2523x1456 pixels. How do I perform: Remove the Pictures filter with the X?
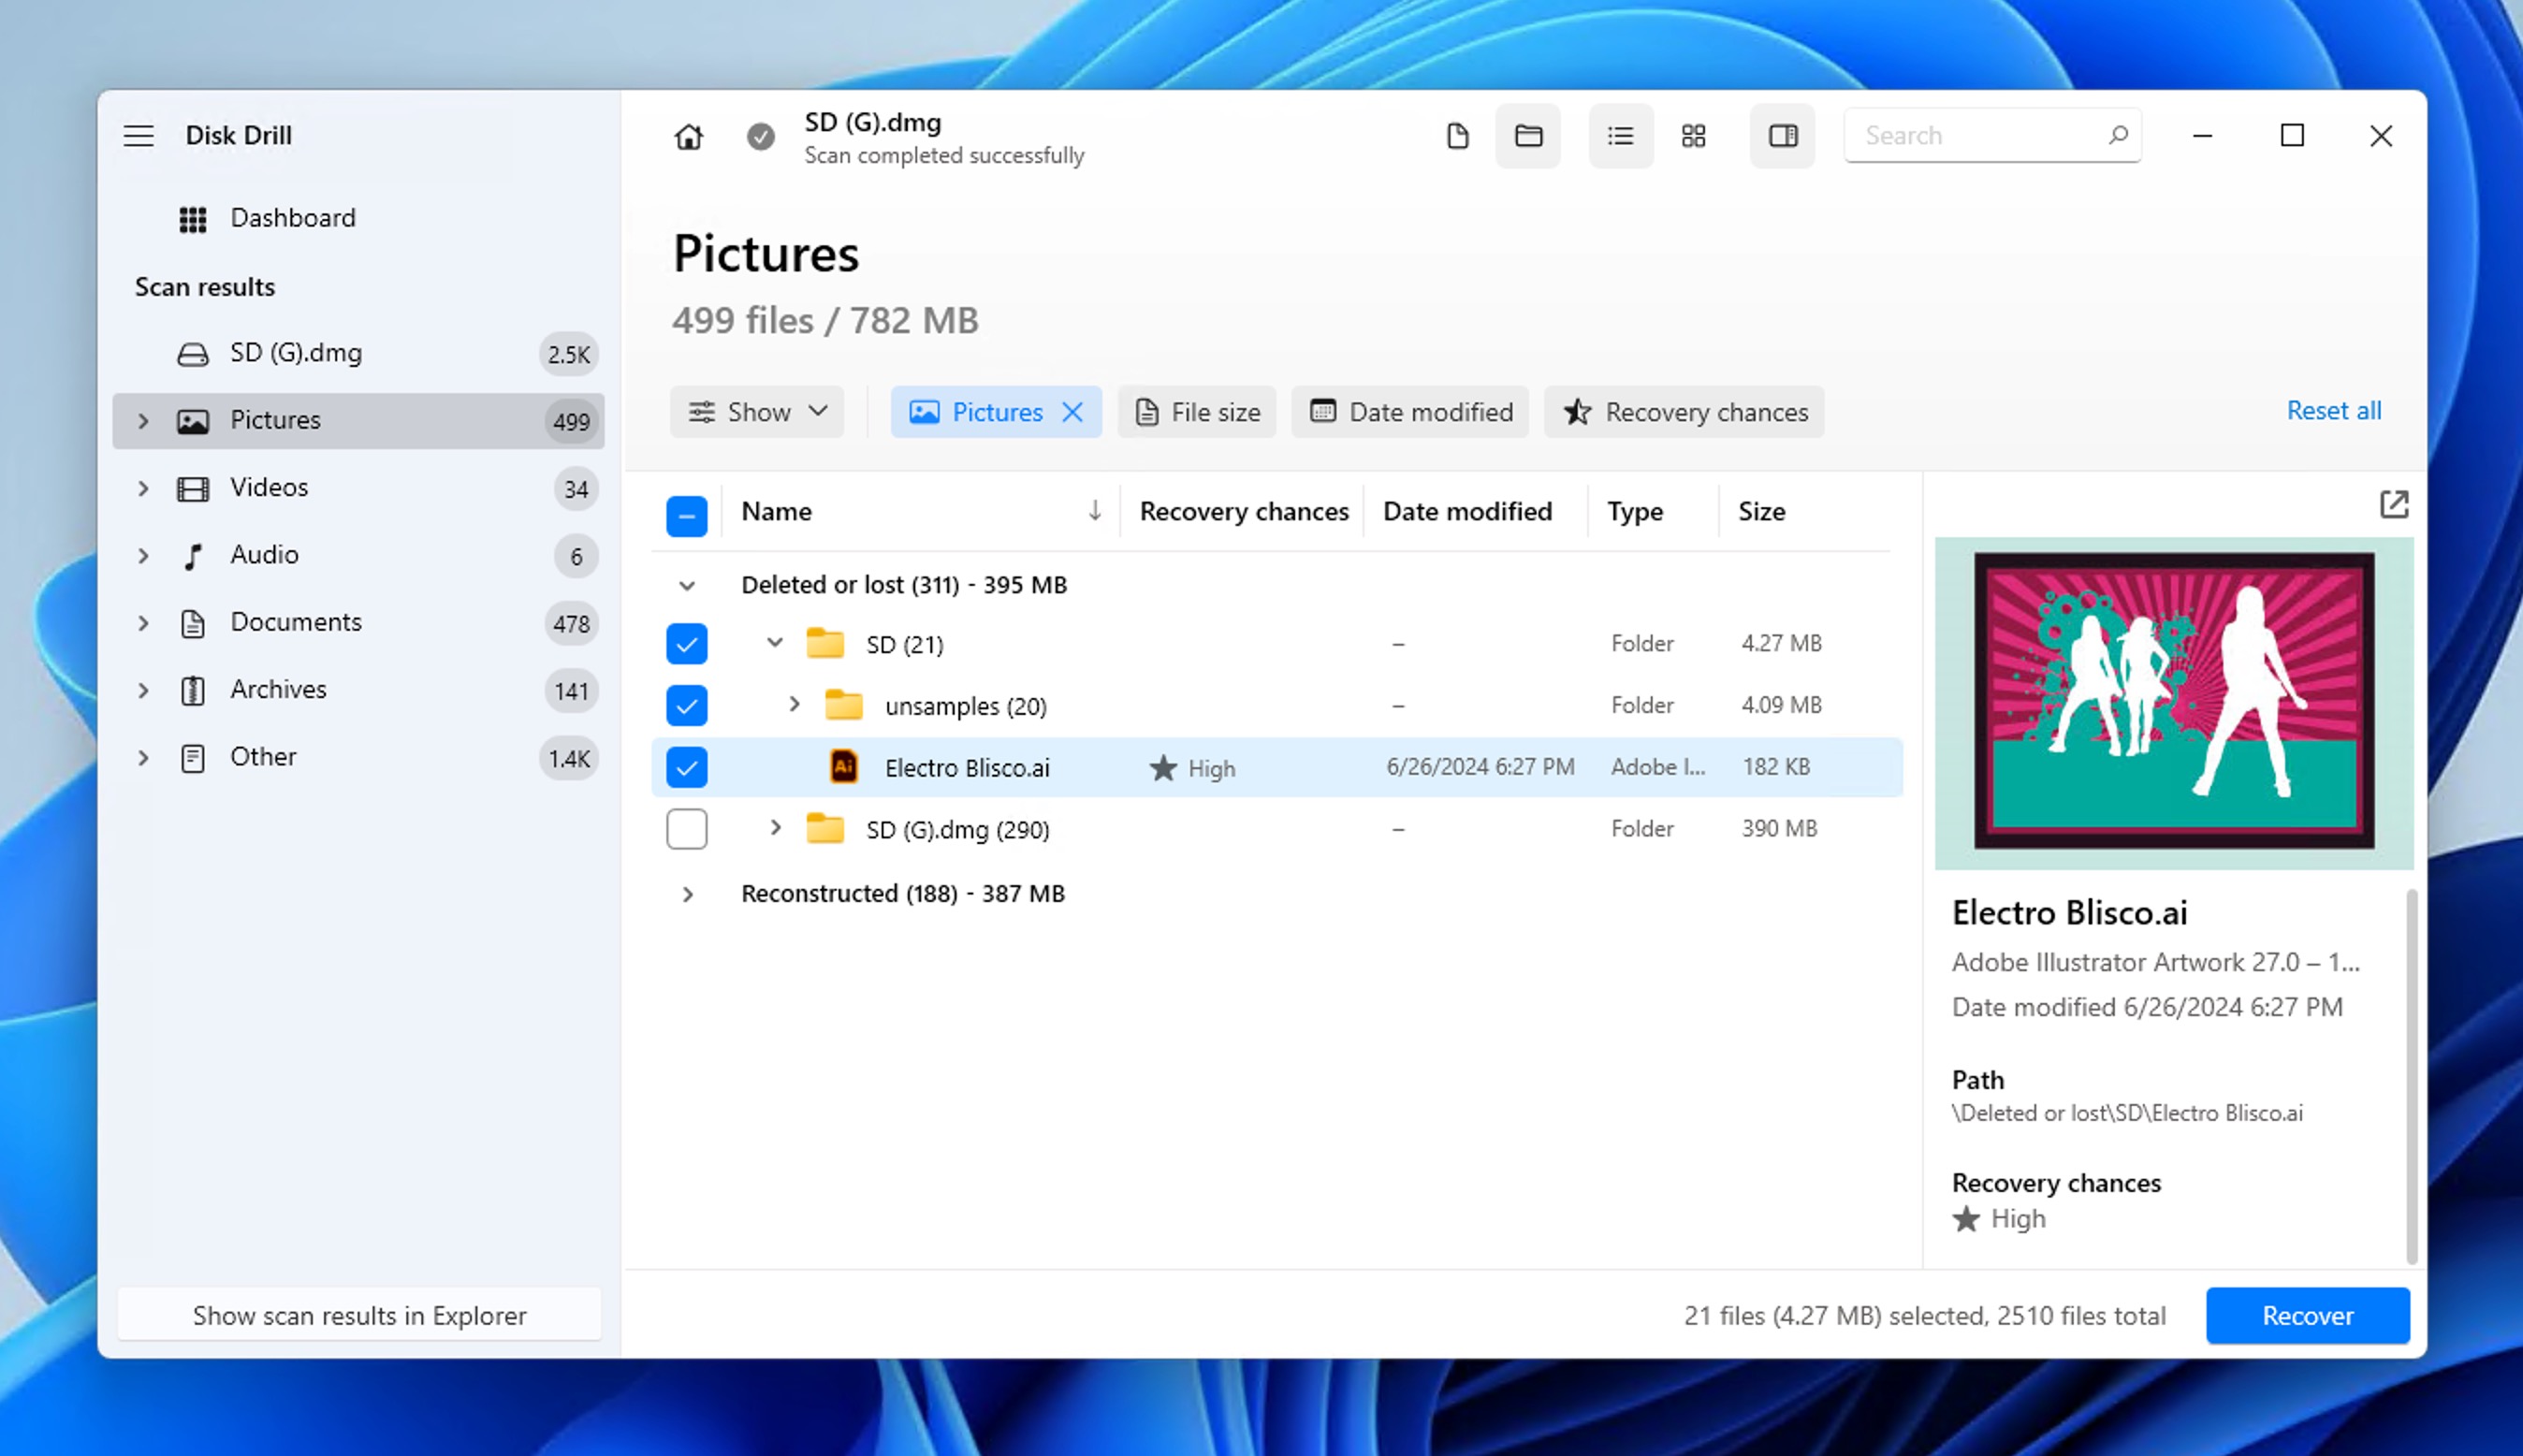click(x=1072, y=412)
